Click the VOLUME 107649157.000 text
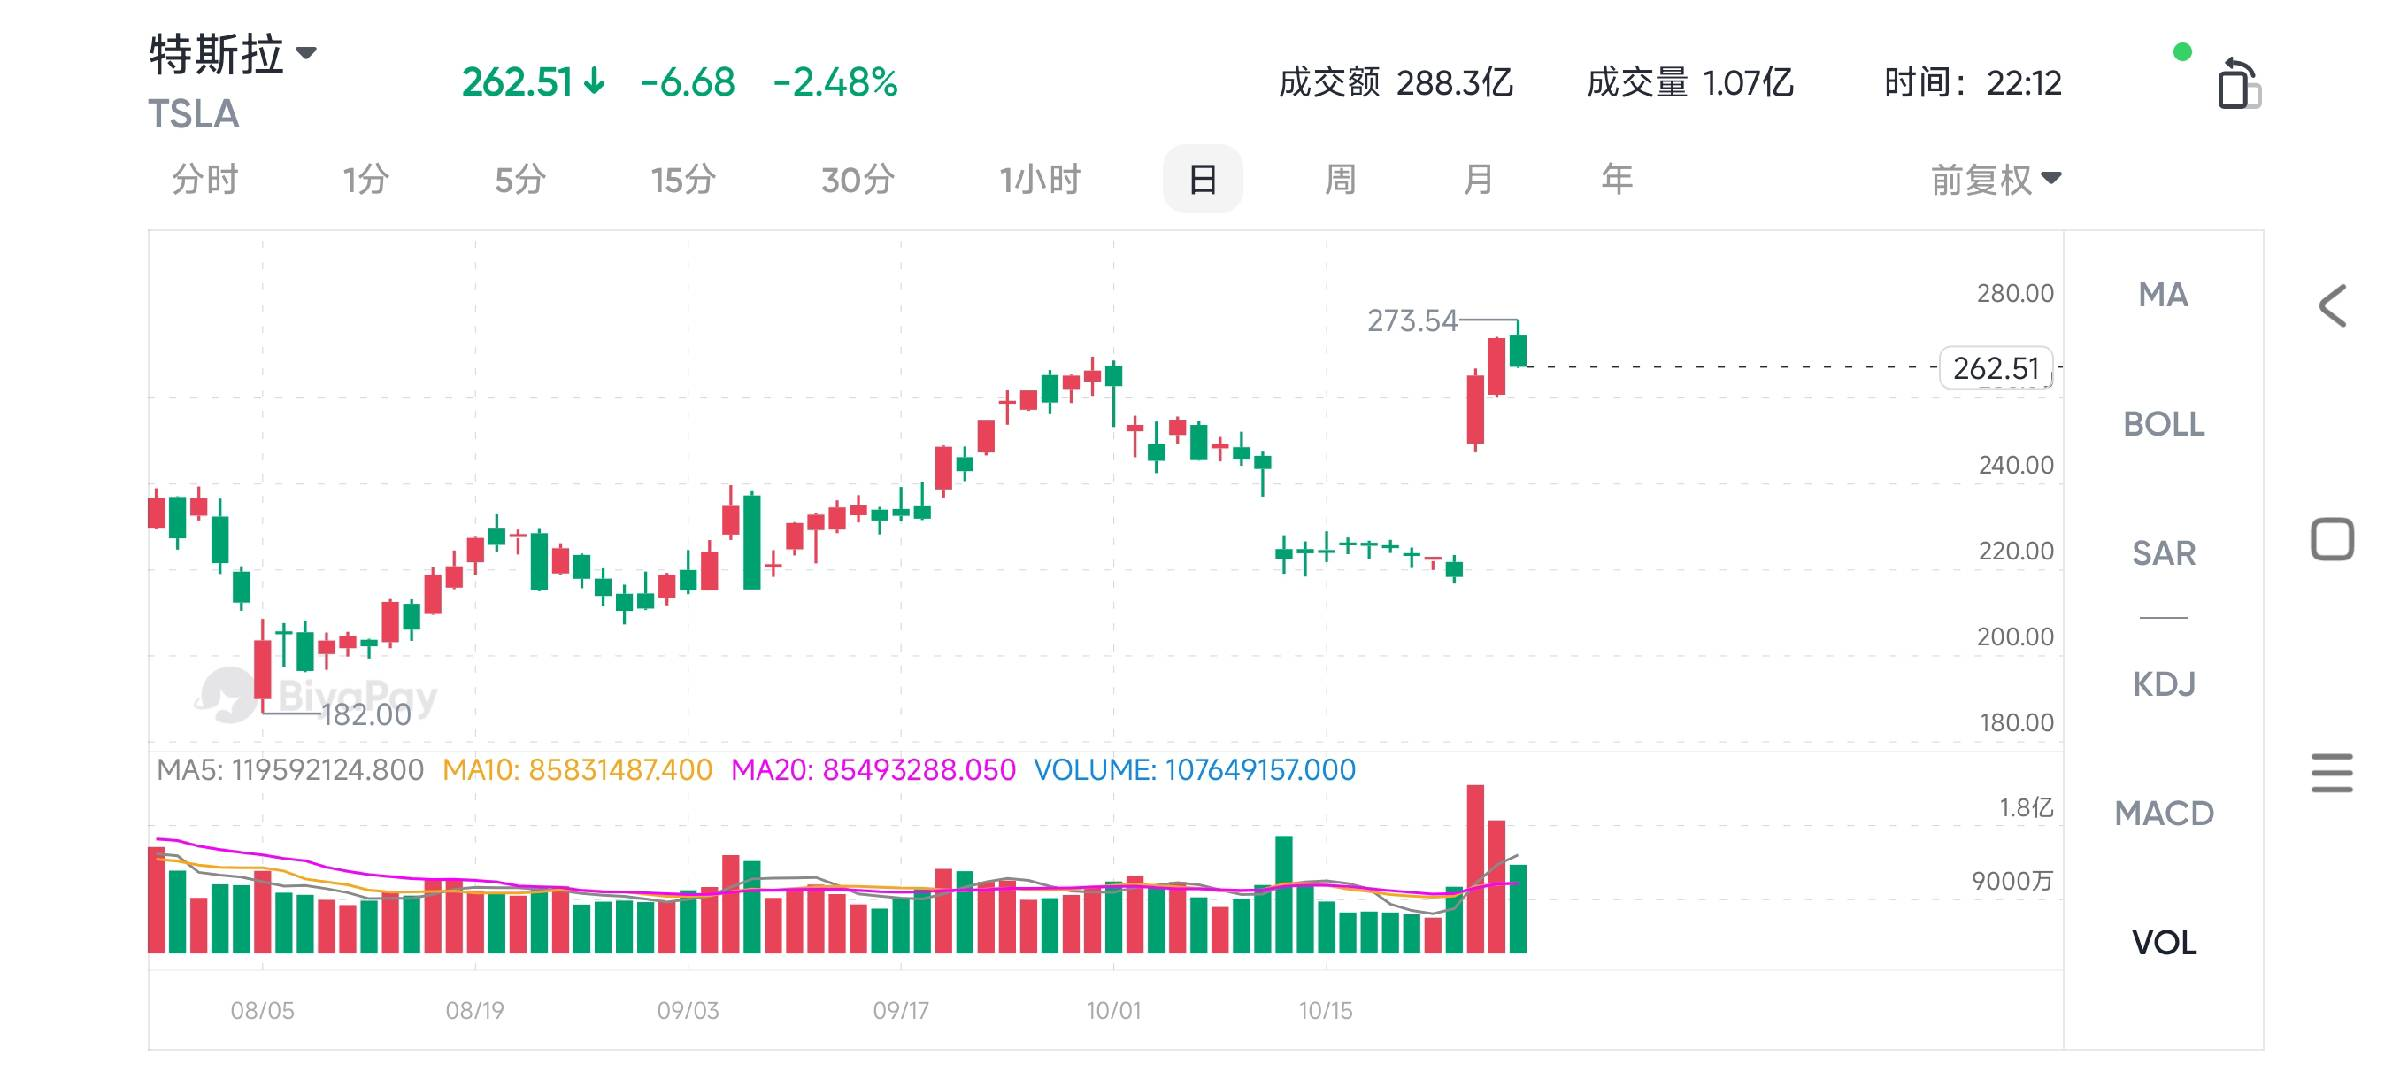 coord(1194,770)
